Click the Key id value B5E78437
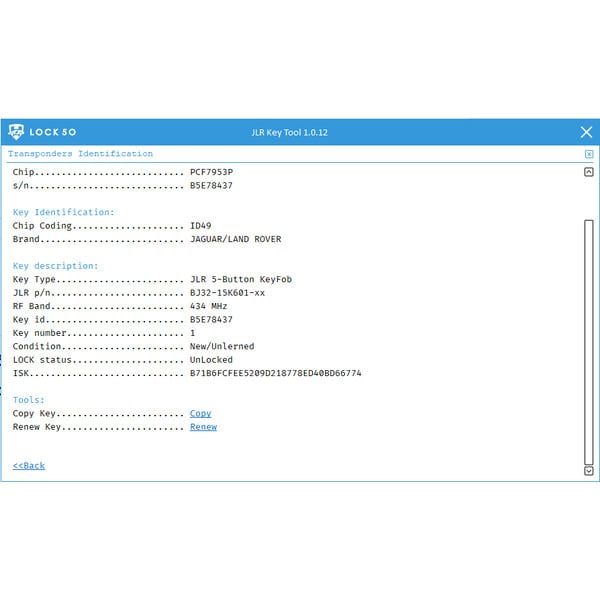Screen dimensions: 600x600 point(211,319)
